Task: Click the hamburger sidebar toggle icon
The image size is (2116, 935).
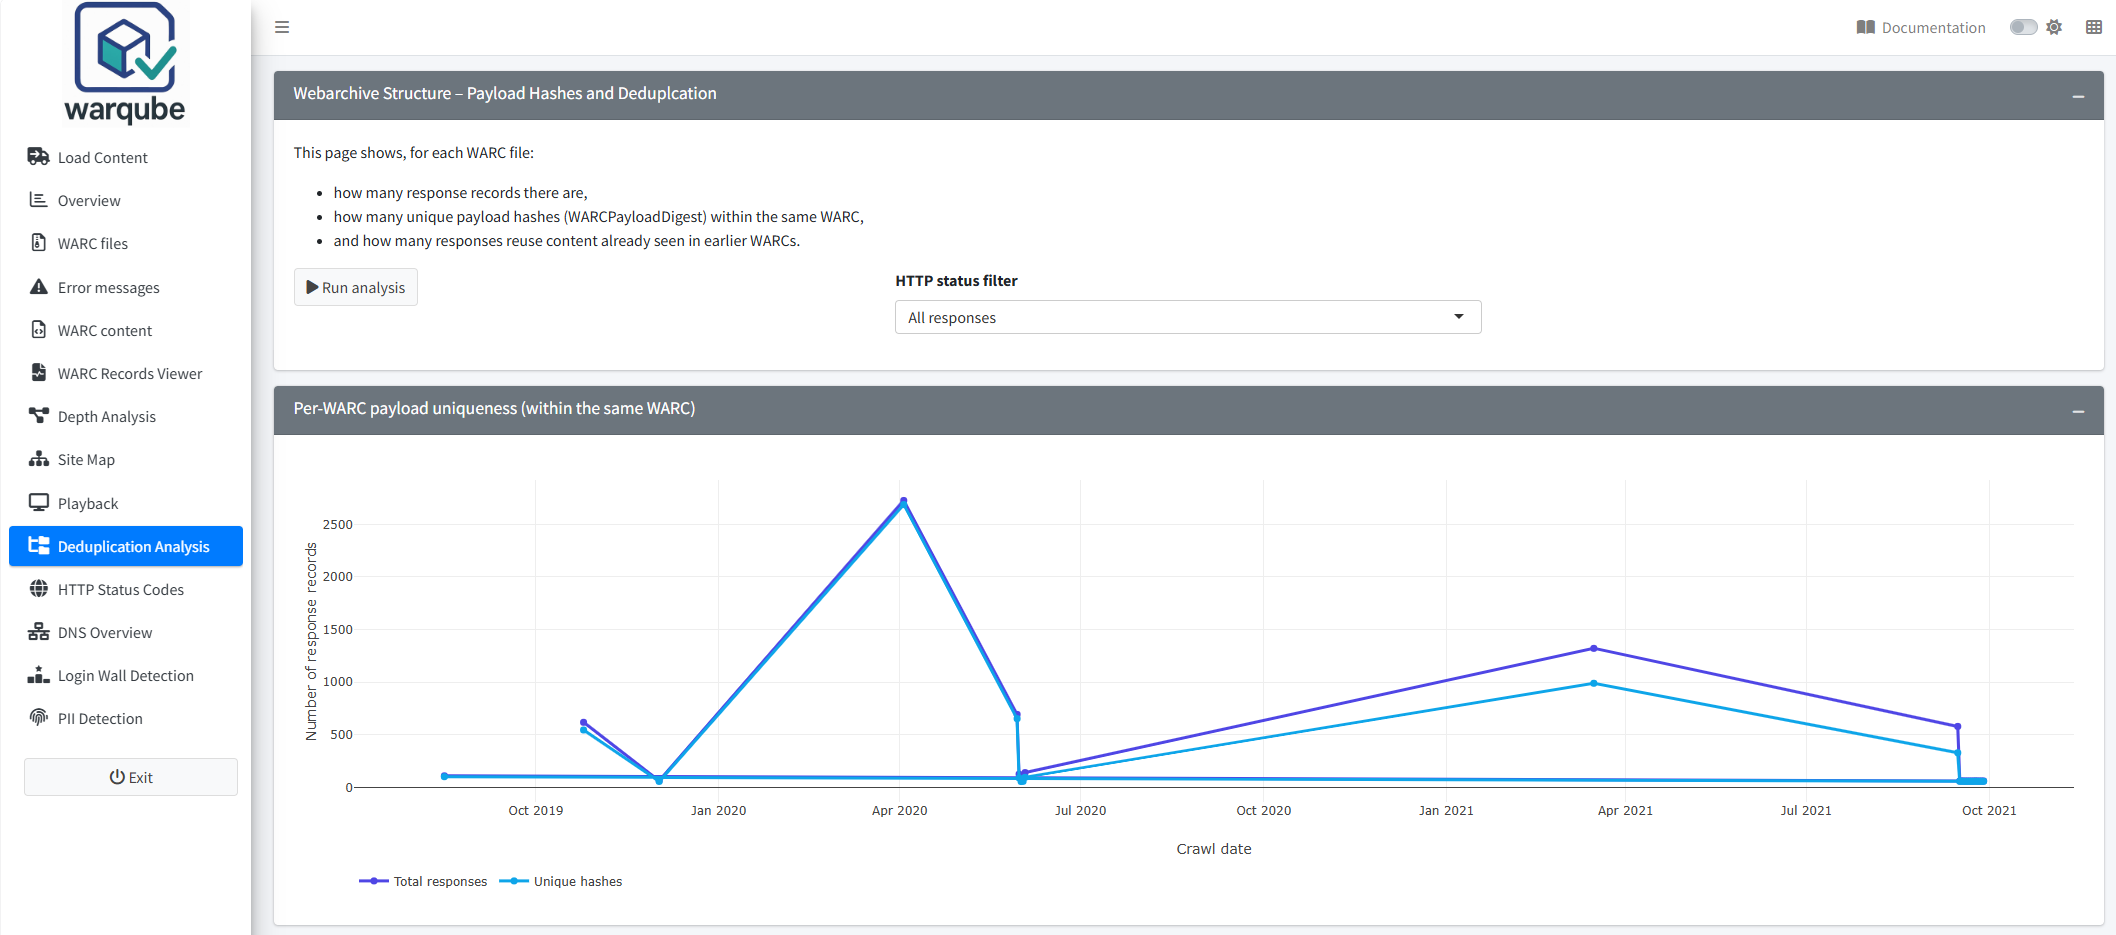Action: coord(282,27)
